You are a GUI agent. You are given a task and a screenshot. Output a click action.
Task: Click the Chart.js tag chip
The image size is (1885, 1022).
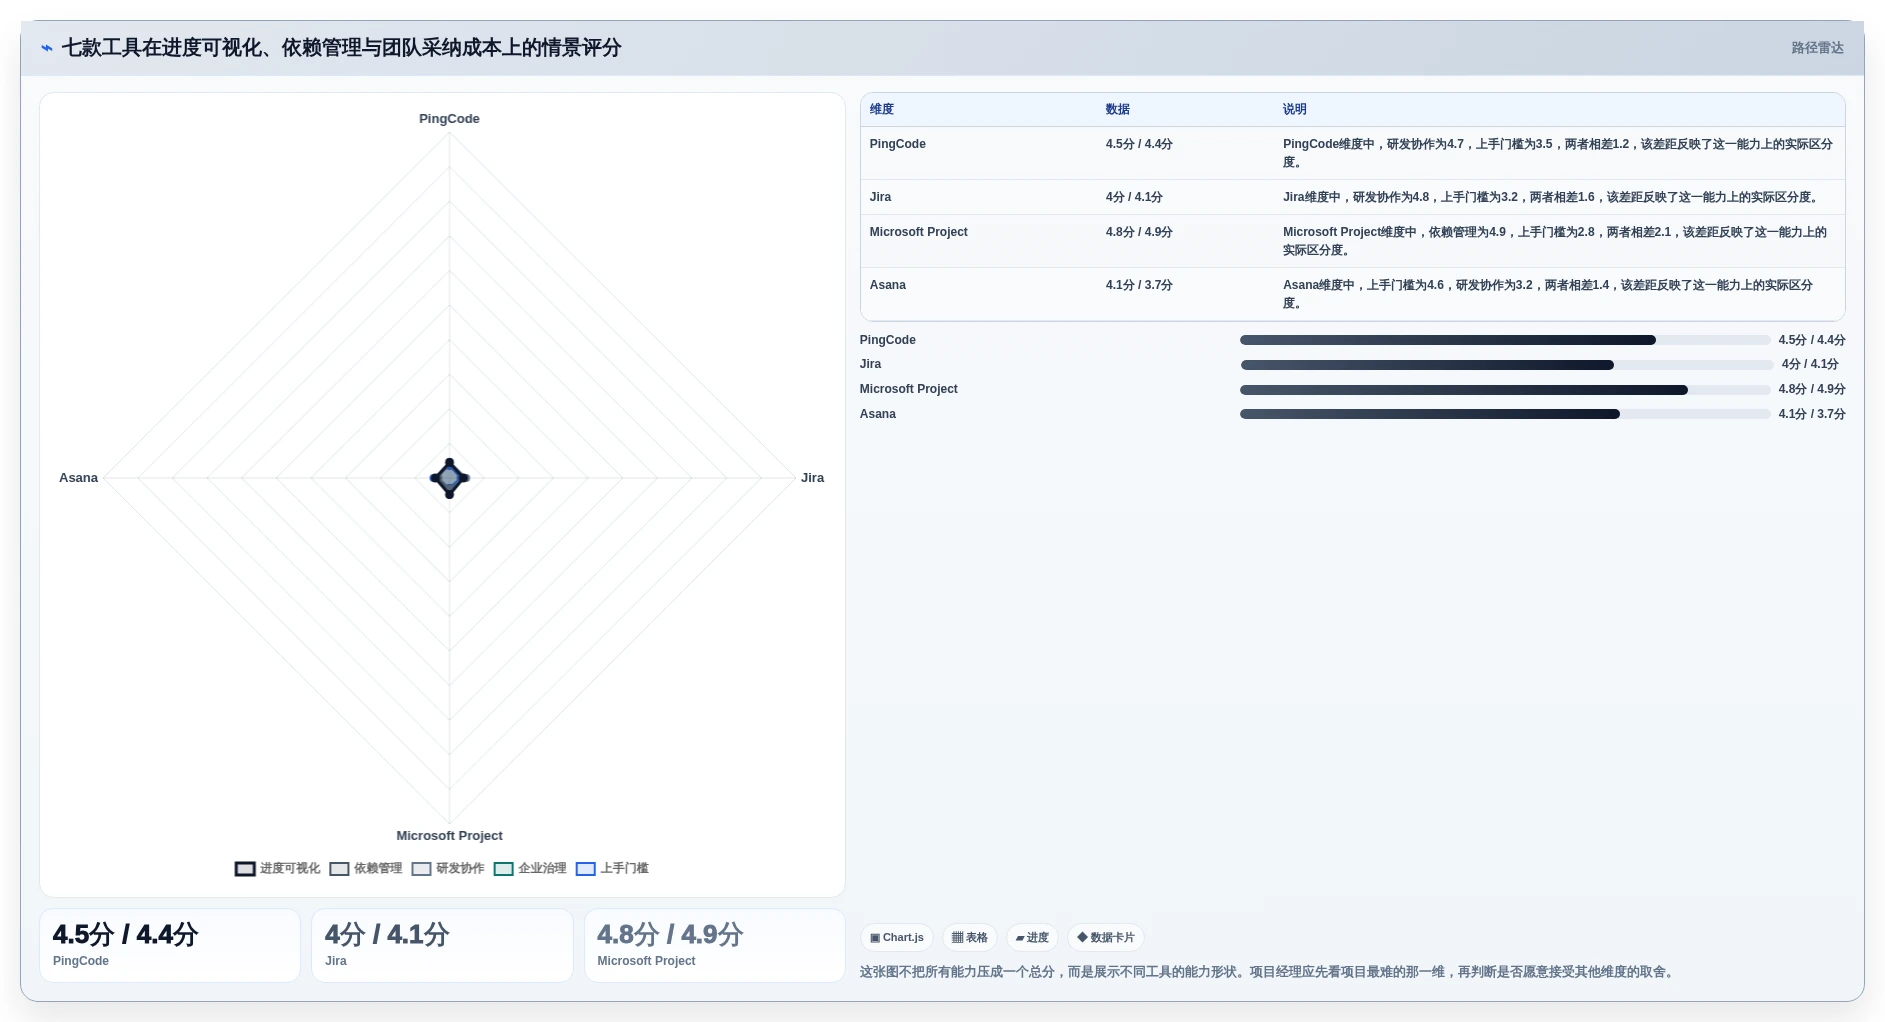tap(897, 938)
